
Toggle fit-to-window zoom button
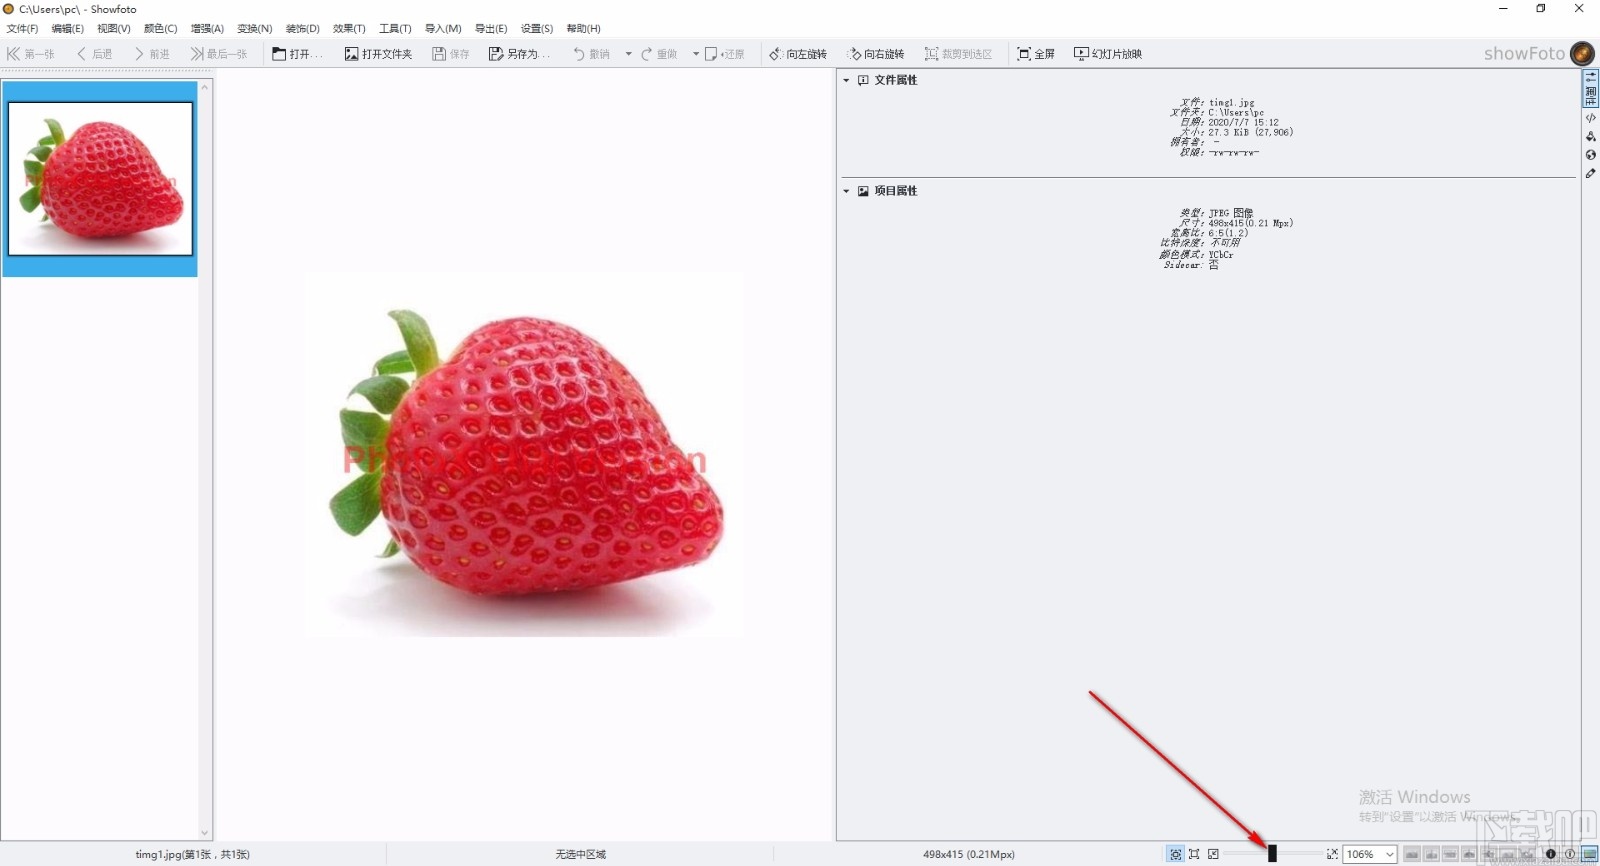(x=1176, y=854)
